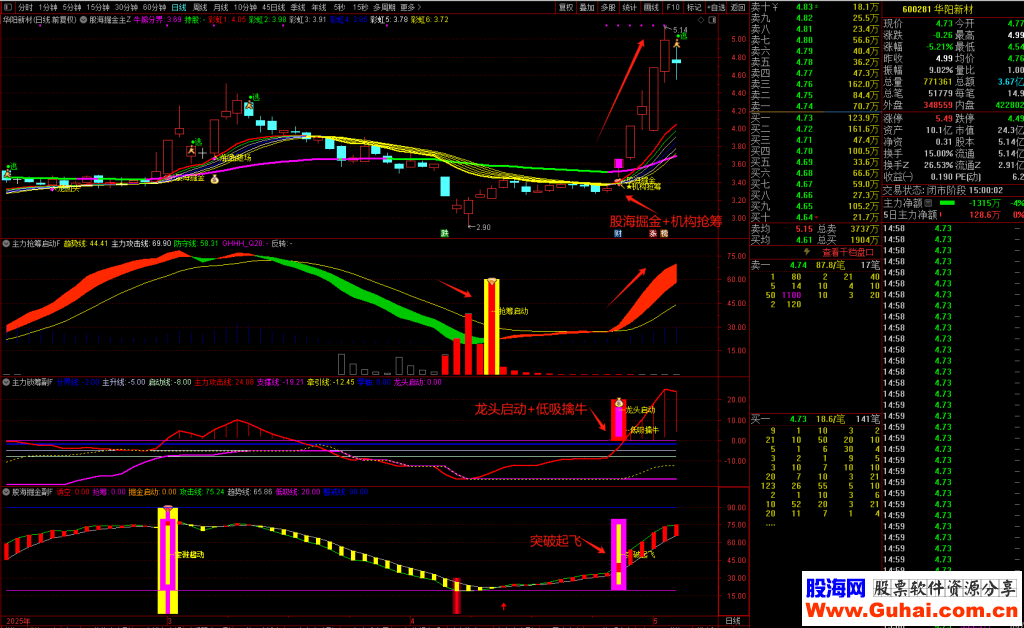Collapse the 股海掘金副F indicator panel
This screenshot has height=628, width=1024.
coord(7,492)
